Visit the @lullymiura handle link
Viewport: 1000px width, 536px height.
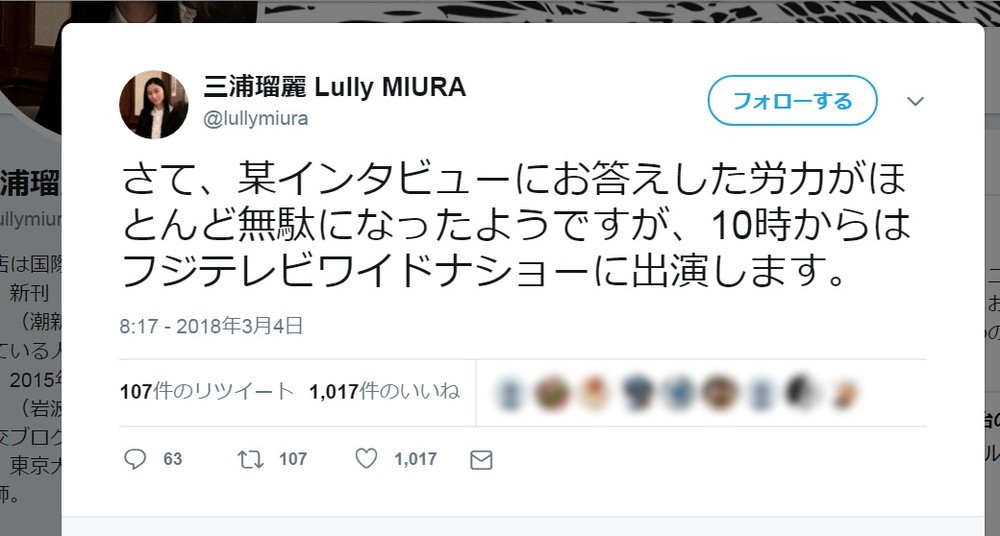point(256,119)
